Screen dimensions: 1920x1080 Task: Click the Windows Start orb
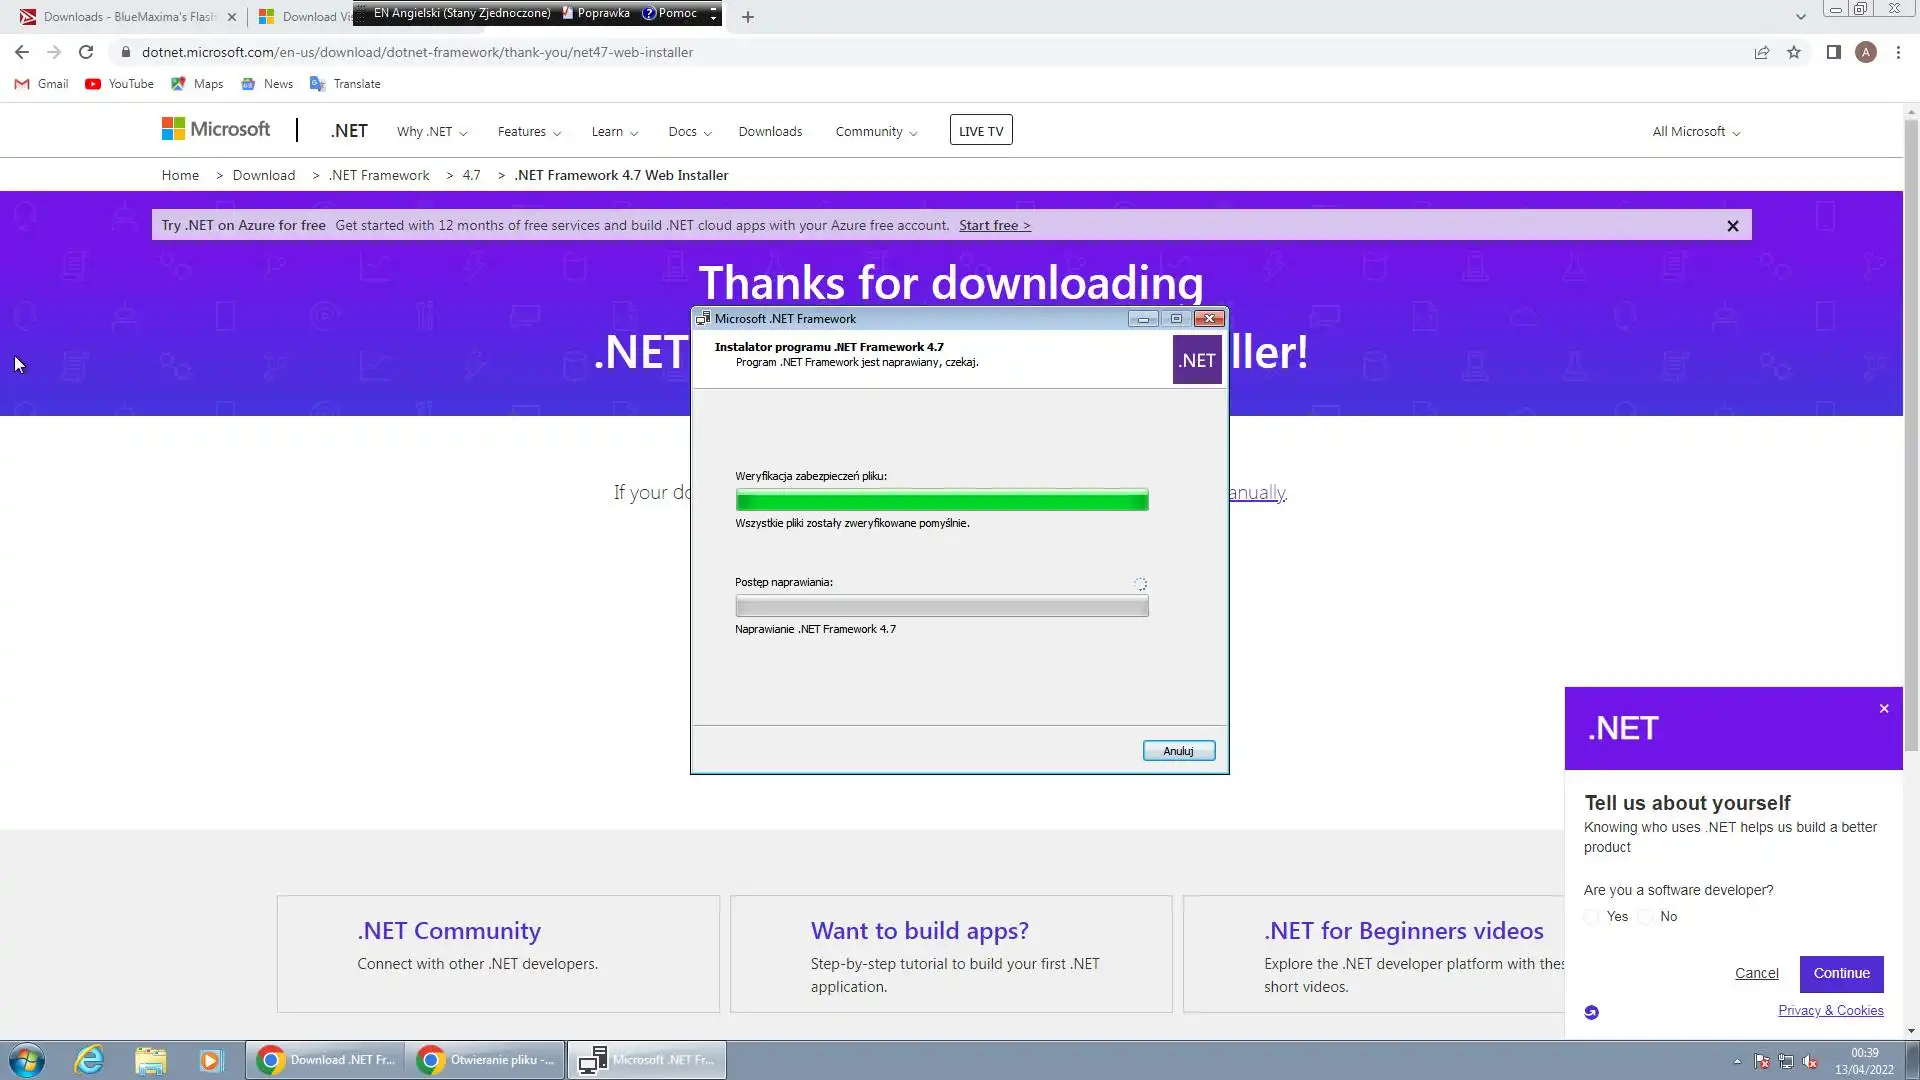[27, 1060]
